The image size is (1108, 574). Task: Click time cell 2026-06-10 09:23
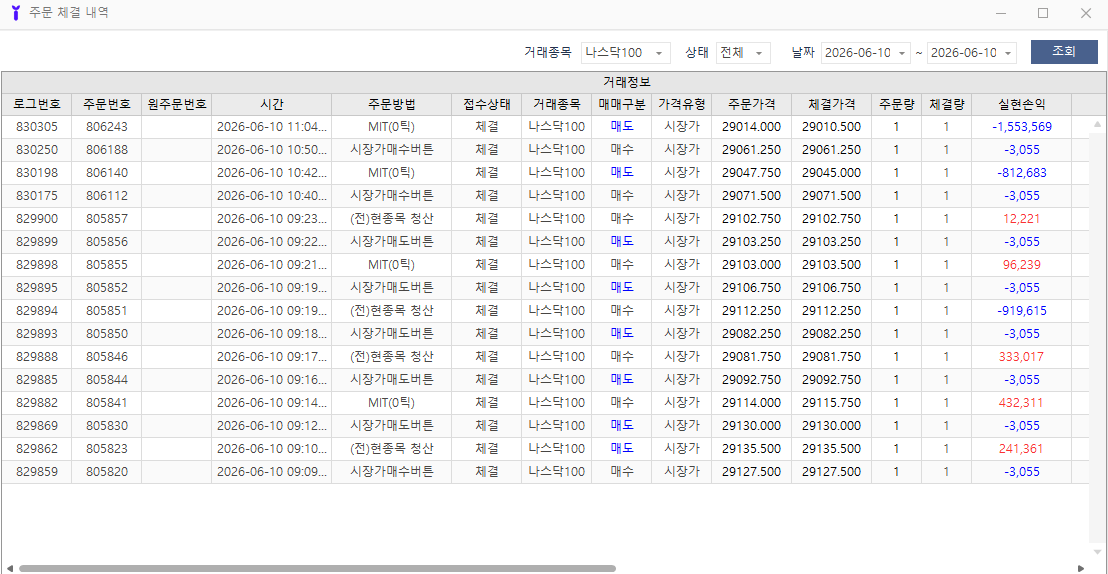click(x=271, y=219)
